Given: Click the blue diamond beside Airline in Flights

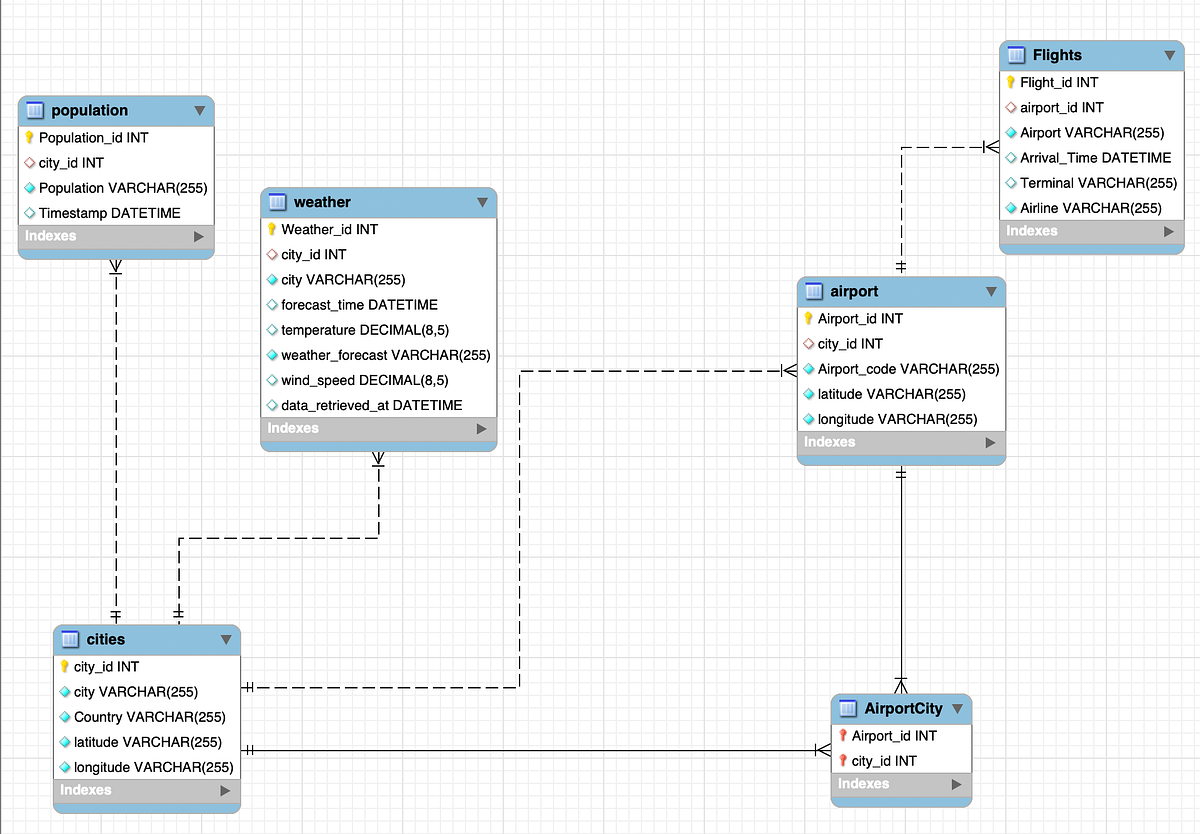Looking at the screenshot, I should tap(1009, 207).
